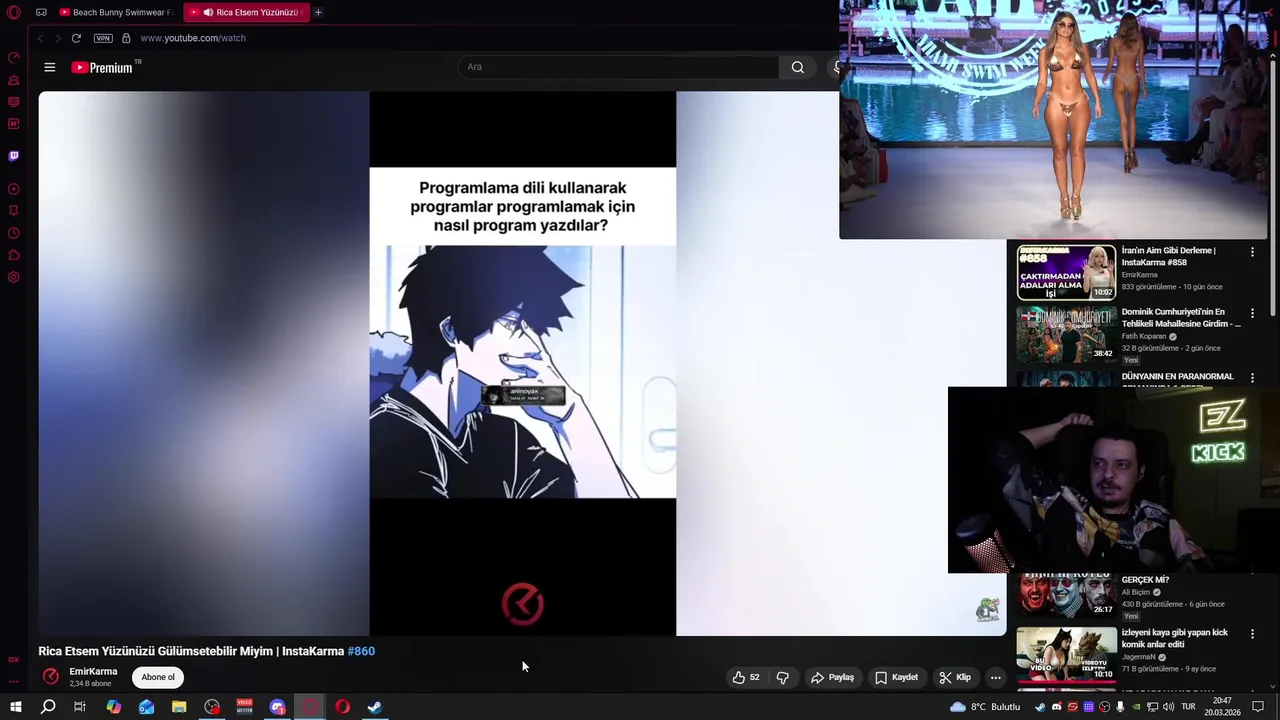
Task: Open options for İran'ın Aim Gibi video
Action: tap(1252, 253)
